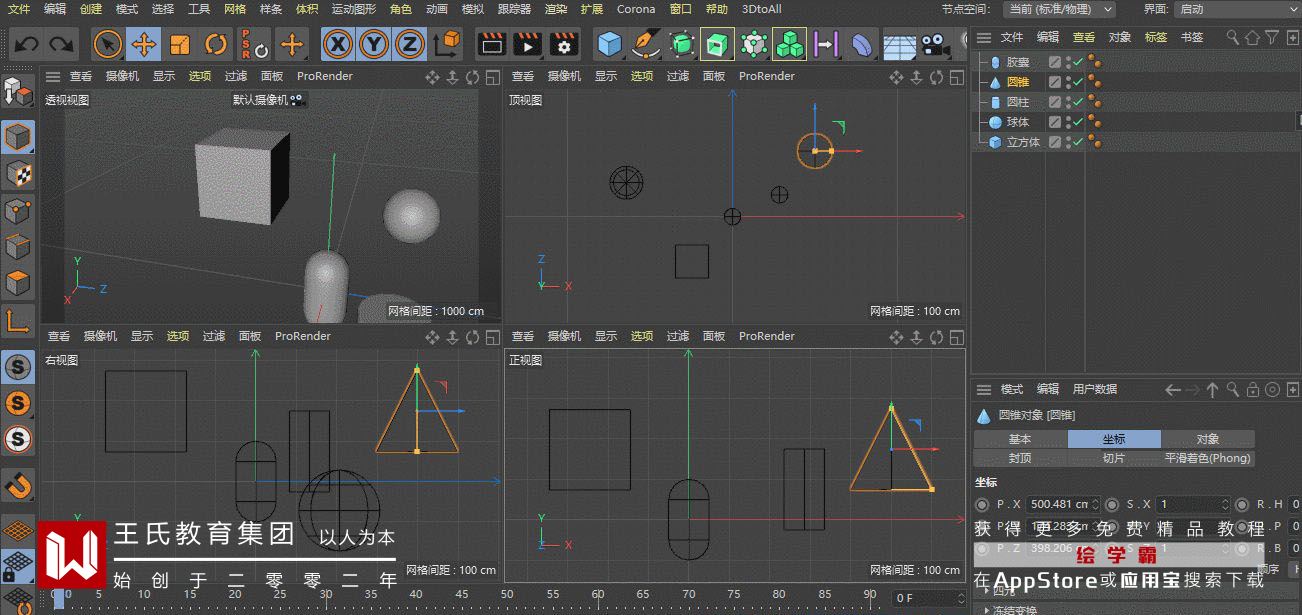Click the Camera object icon

click(x=935, y=44)
